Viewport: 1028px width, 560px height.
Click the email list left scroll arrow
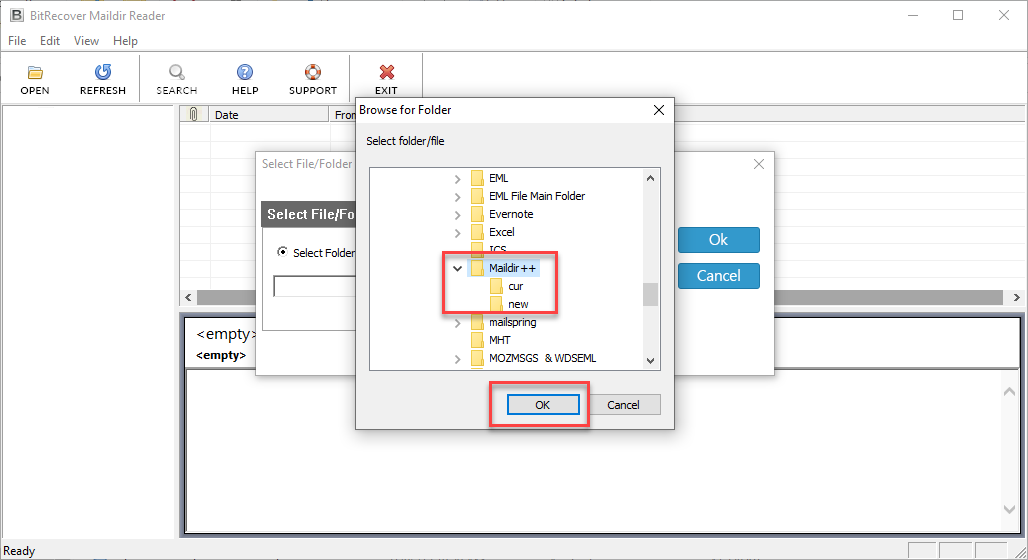tap(189, 298)
